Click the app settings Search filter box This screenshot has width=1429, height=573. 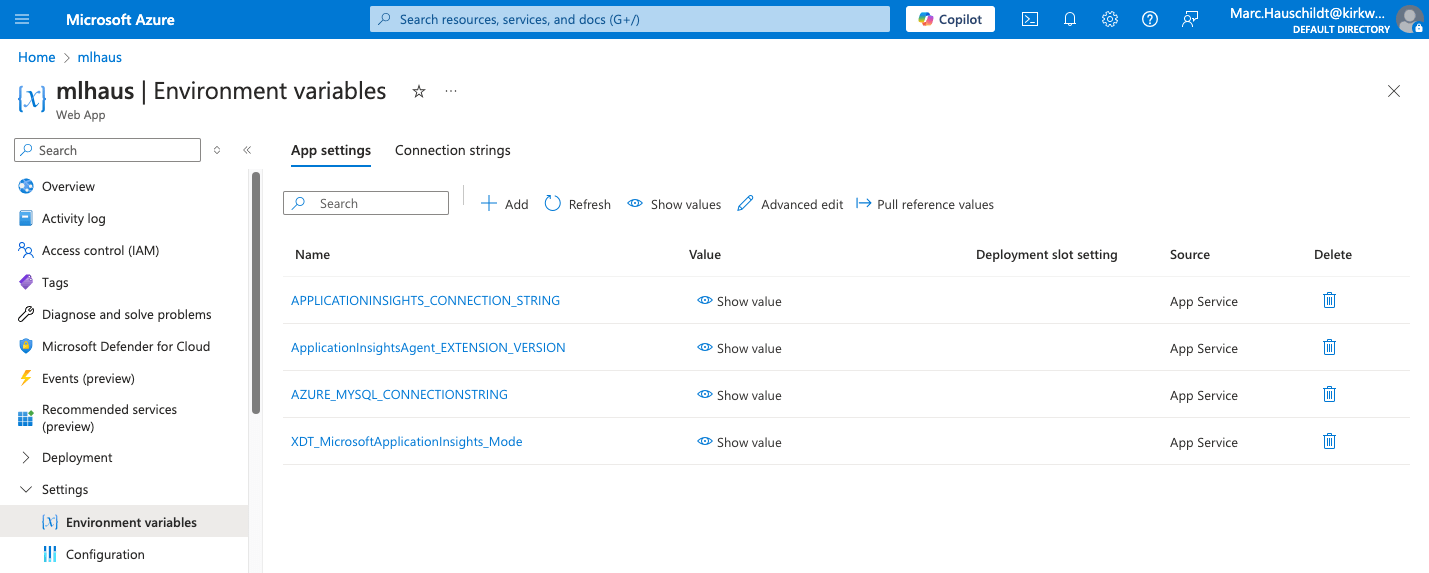coord(366,203)
